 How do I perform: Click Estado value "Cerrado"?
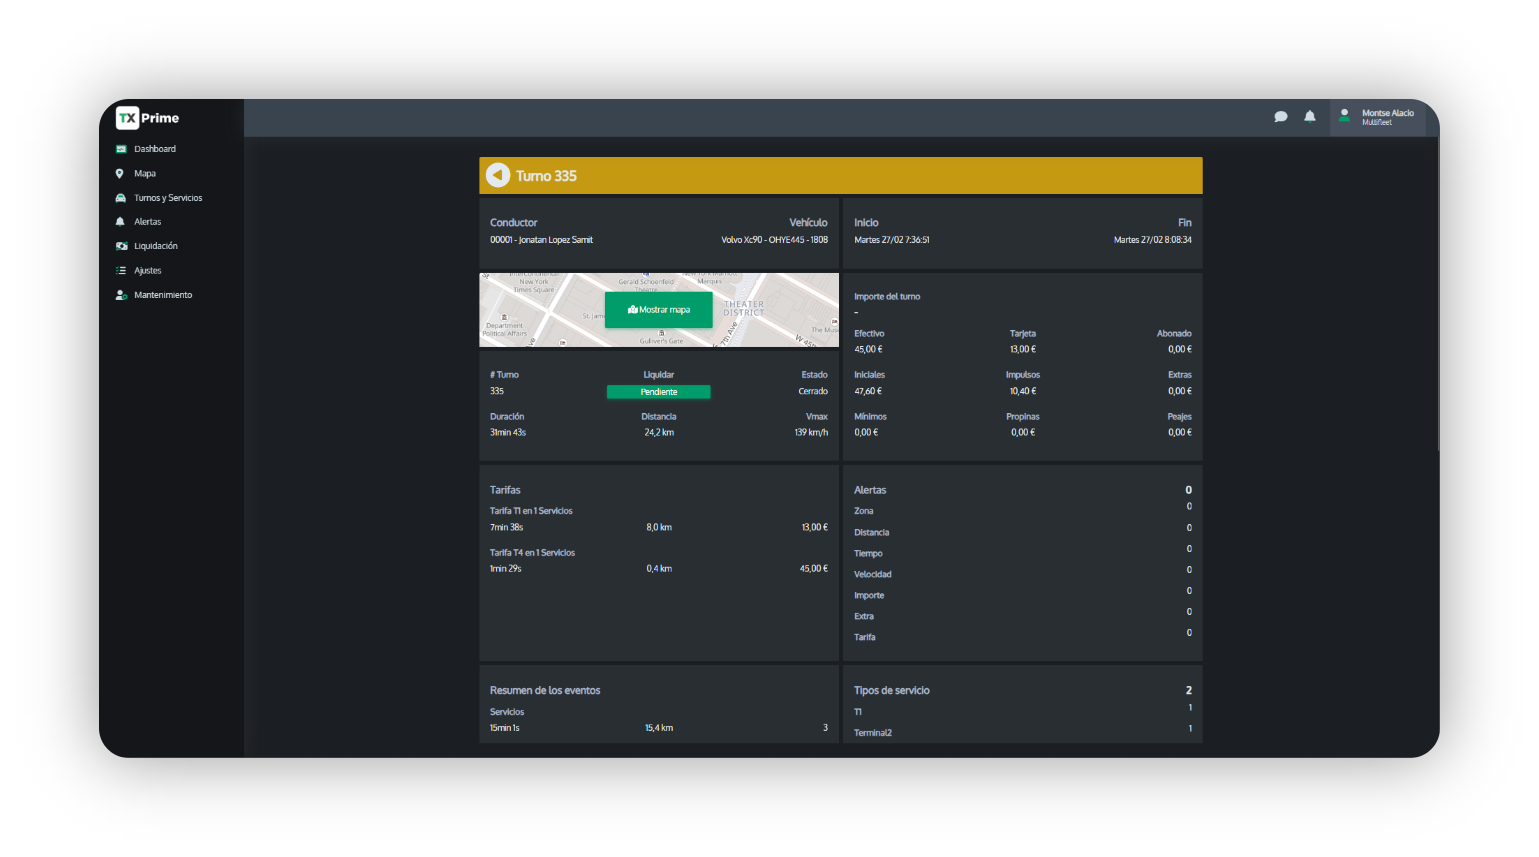click(813, 392)
